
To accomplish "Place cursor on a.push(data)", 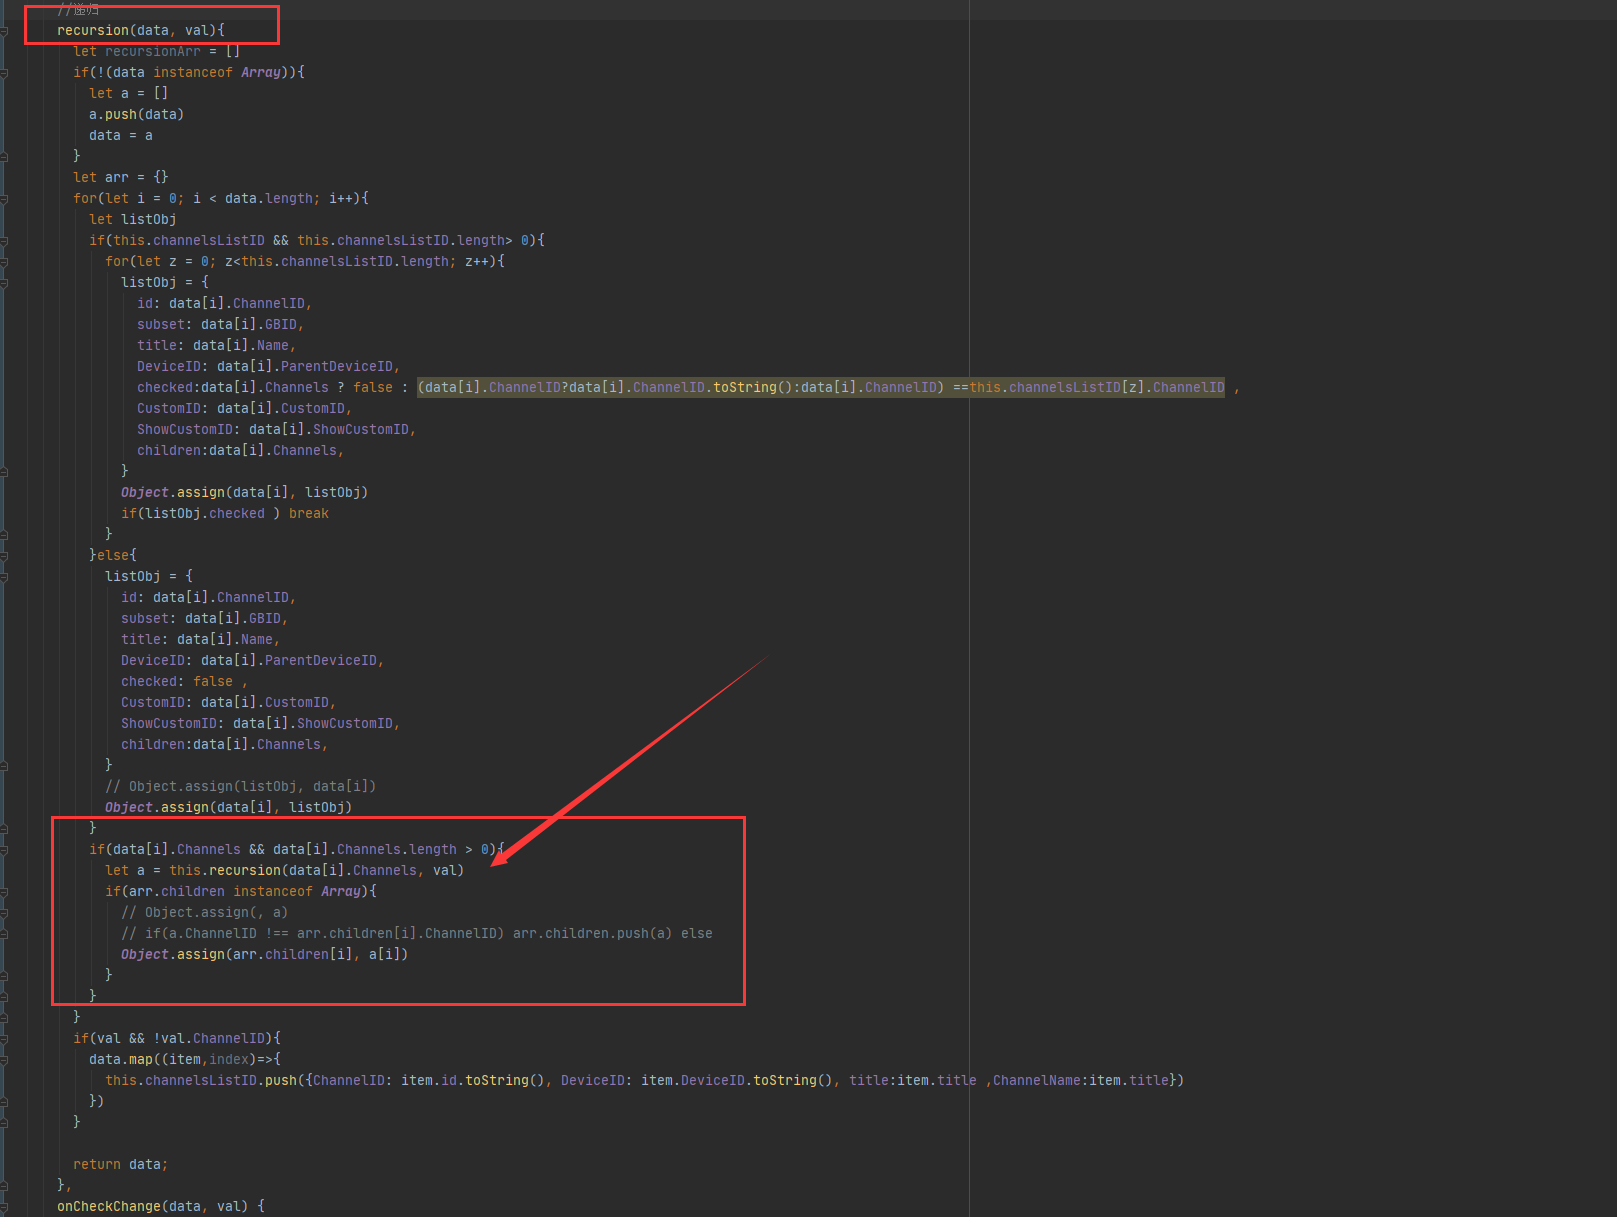I will [136, 115].
